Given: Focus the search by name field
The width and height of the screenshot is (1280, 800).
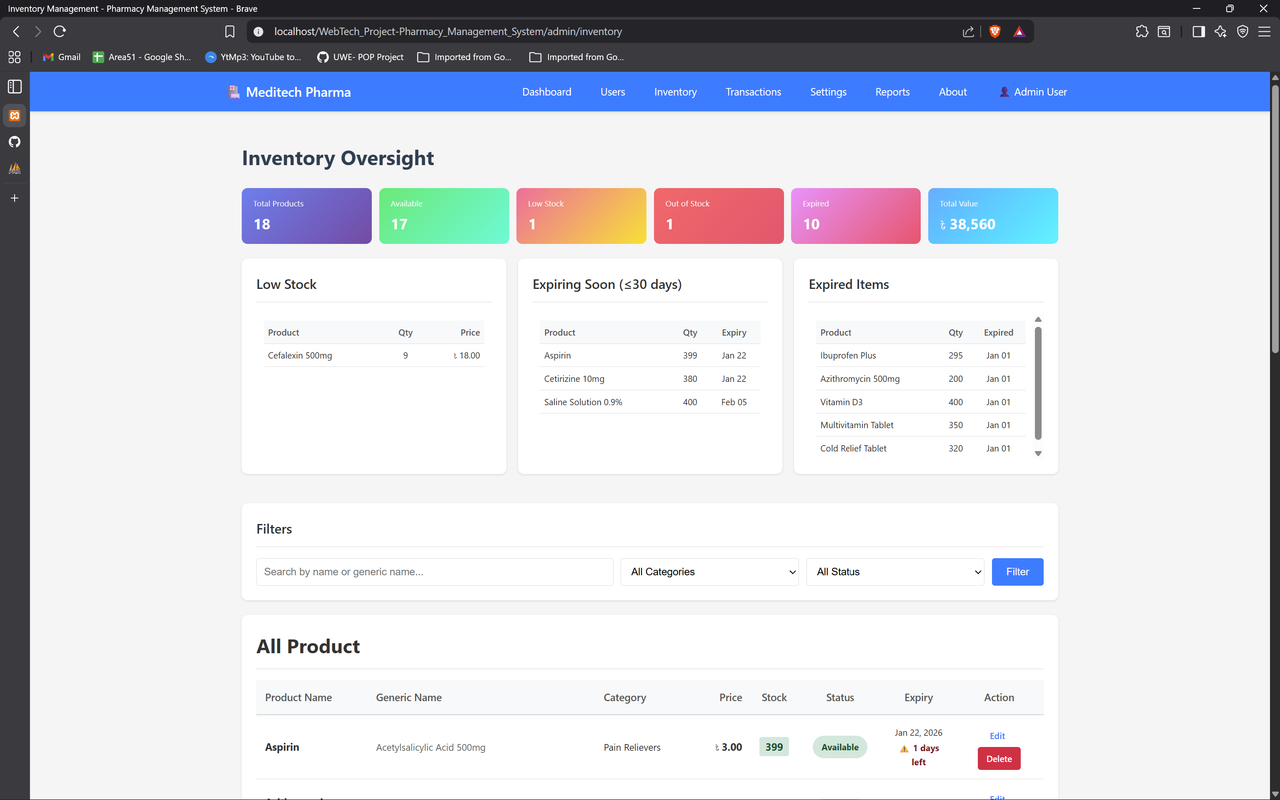Looking at the screenshot, I should click(x=435, y=572).
